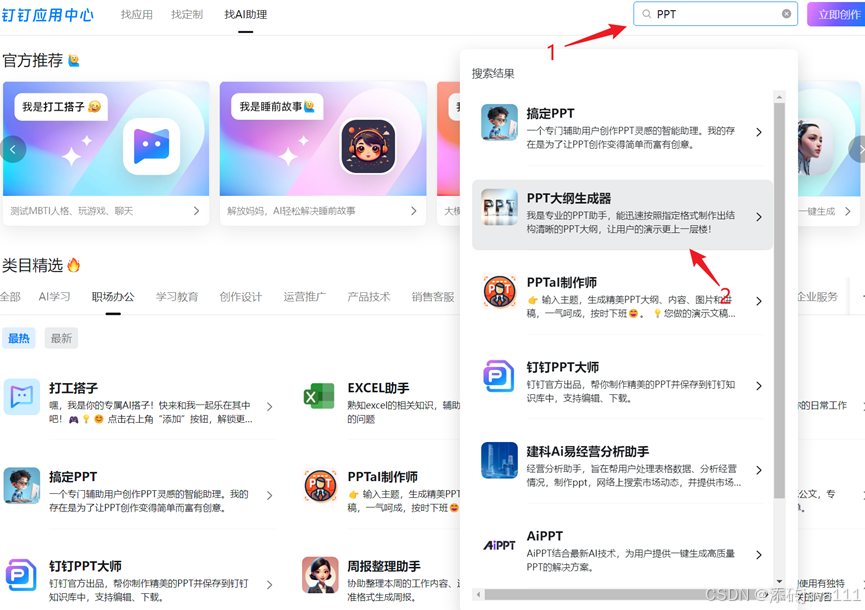Select the 学习教育 category tab
Viewport: 865px width, 610px height.
[x=177, y=297]
